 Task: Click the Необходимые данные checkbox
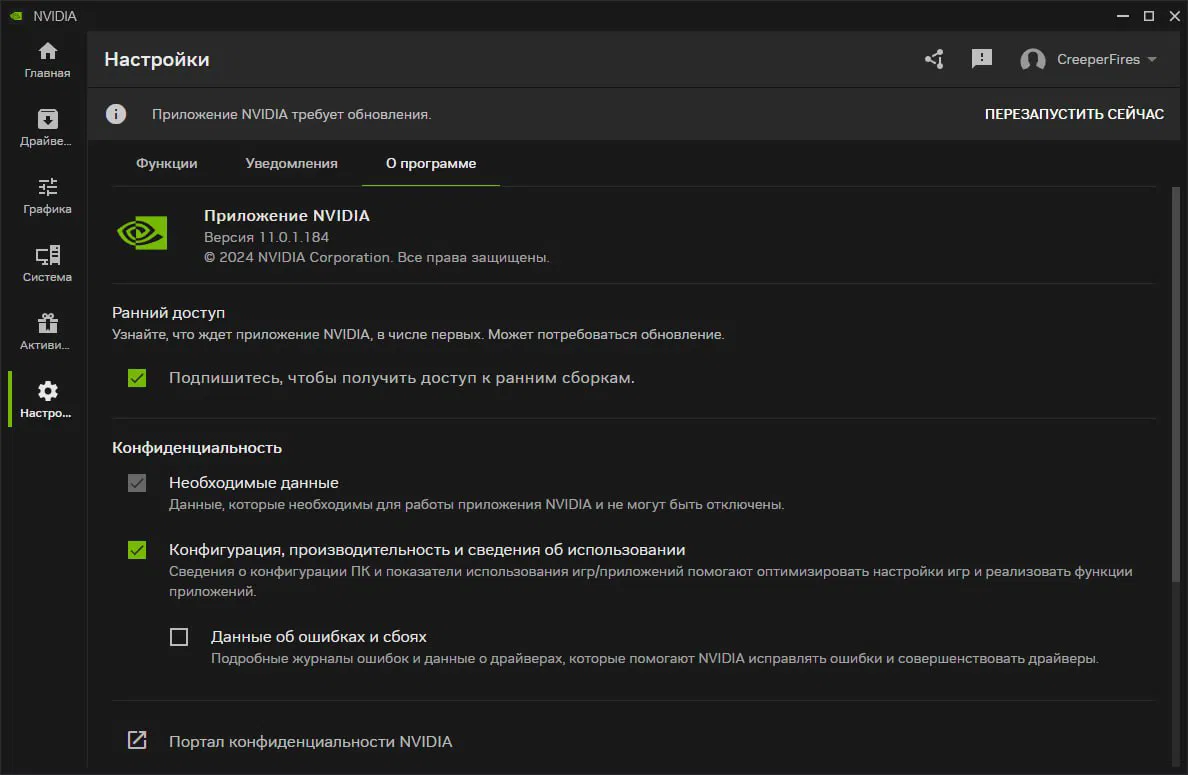[137, 483]
